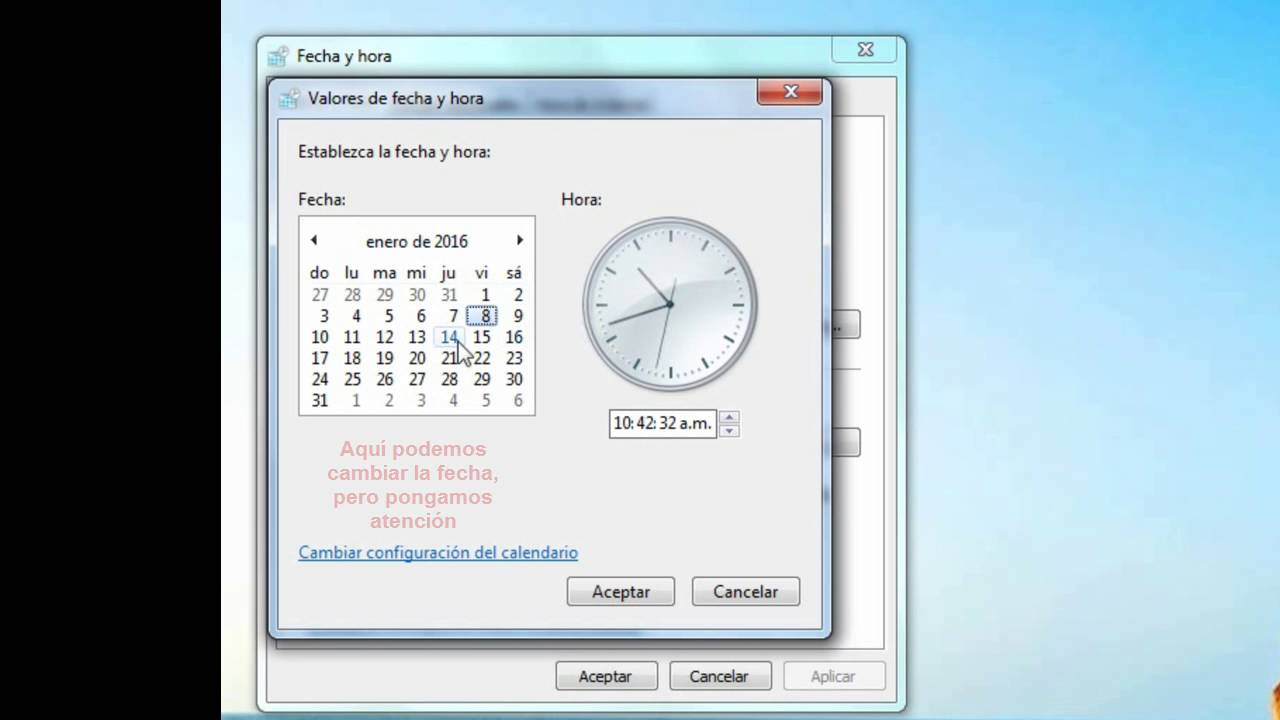
Task: Increase time with up spinner arrow
Action: click(729, 417)
